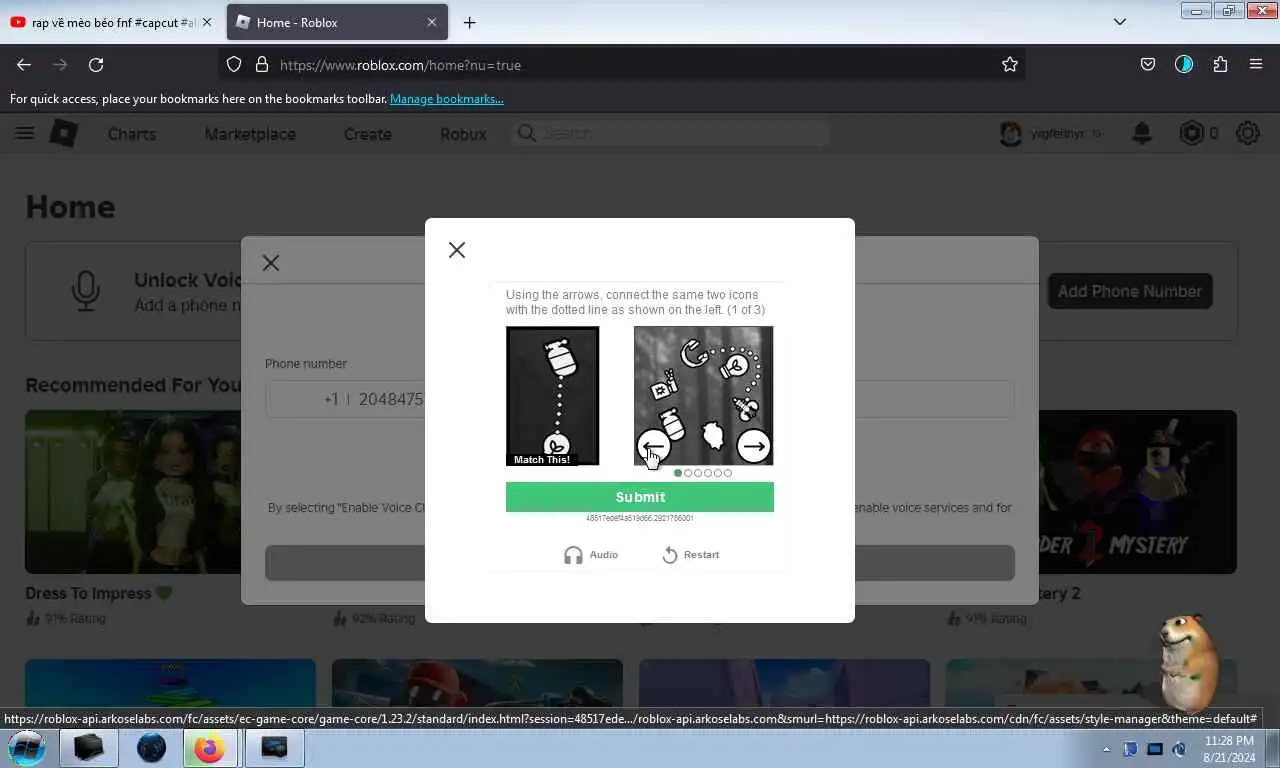This screenshot has width=1280, height=768.
Task: Open the Windows Start menu
Action: [27, 747]
